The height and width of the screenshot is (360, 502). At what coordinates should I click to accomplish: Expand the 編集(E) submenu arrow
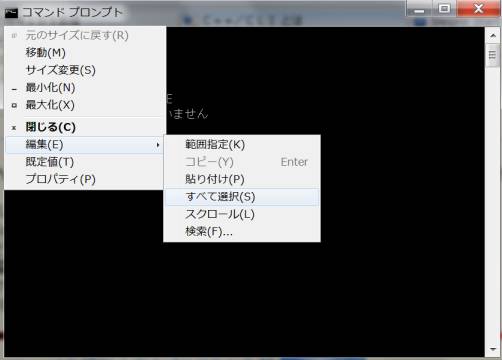tap(158, 145)
